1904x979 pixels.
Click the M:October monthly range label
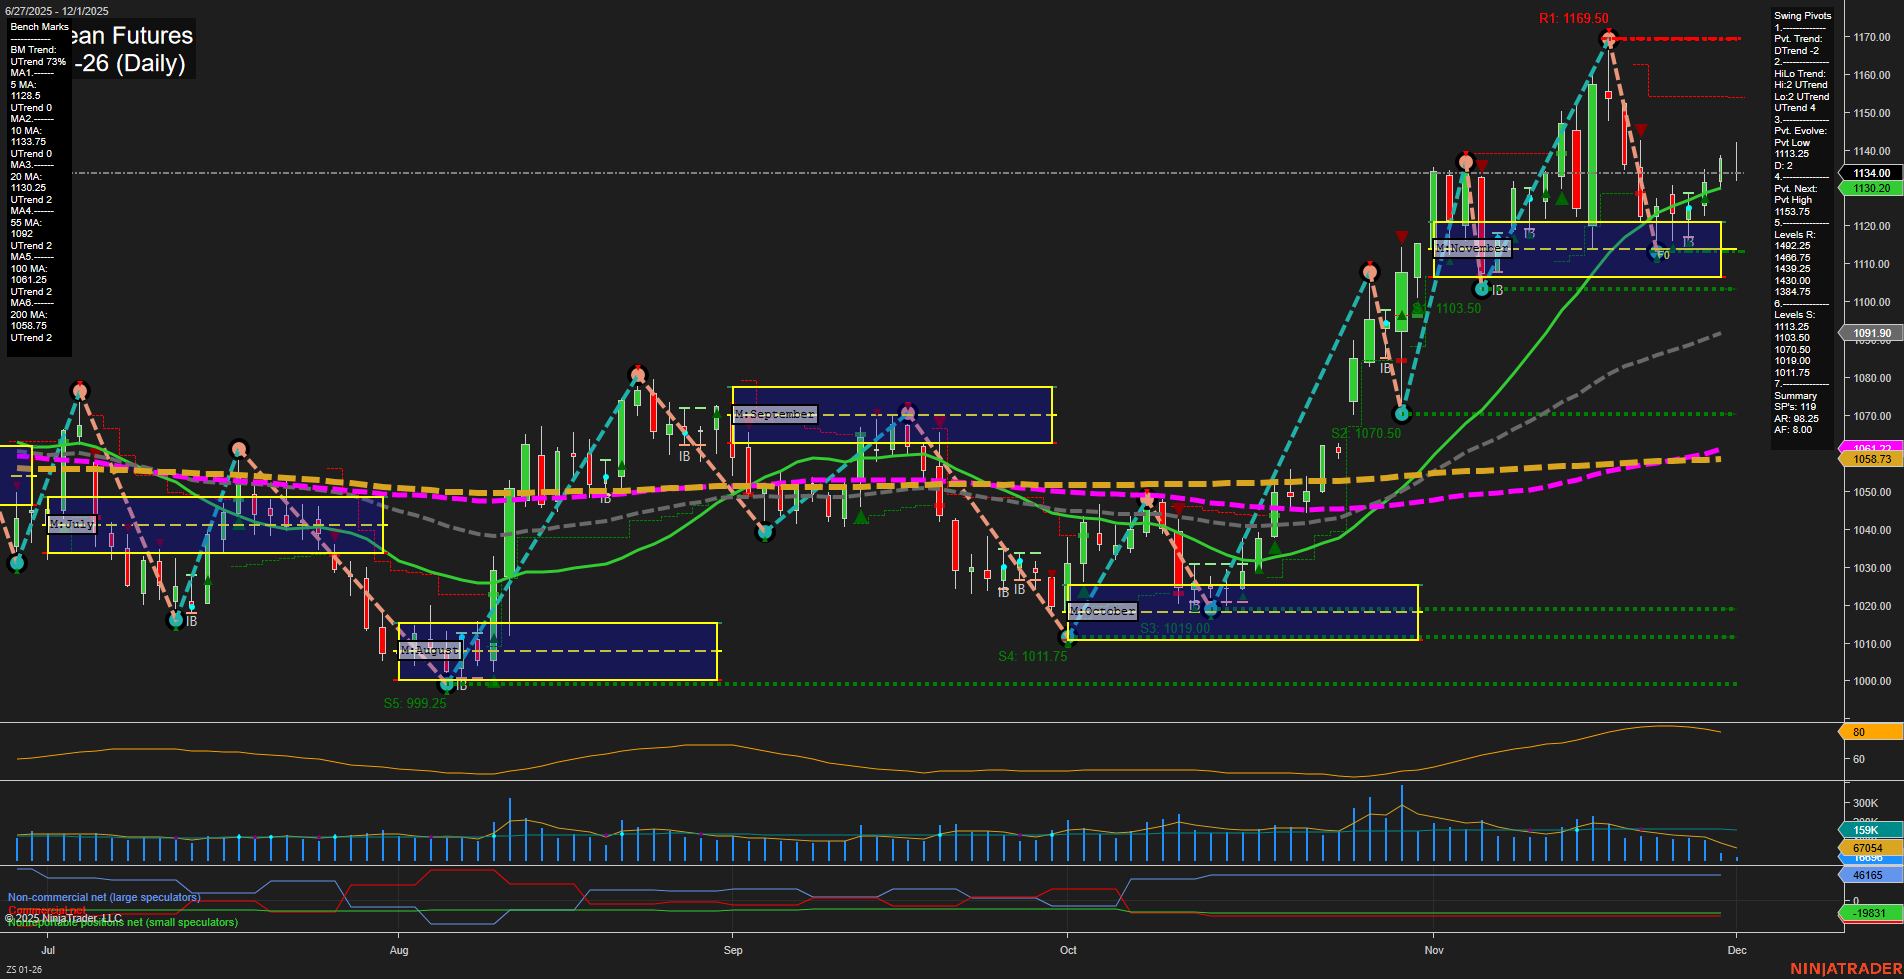(x=1101, y=610)
